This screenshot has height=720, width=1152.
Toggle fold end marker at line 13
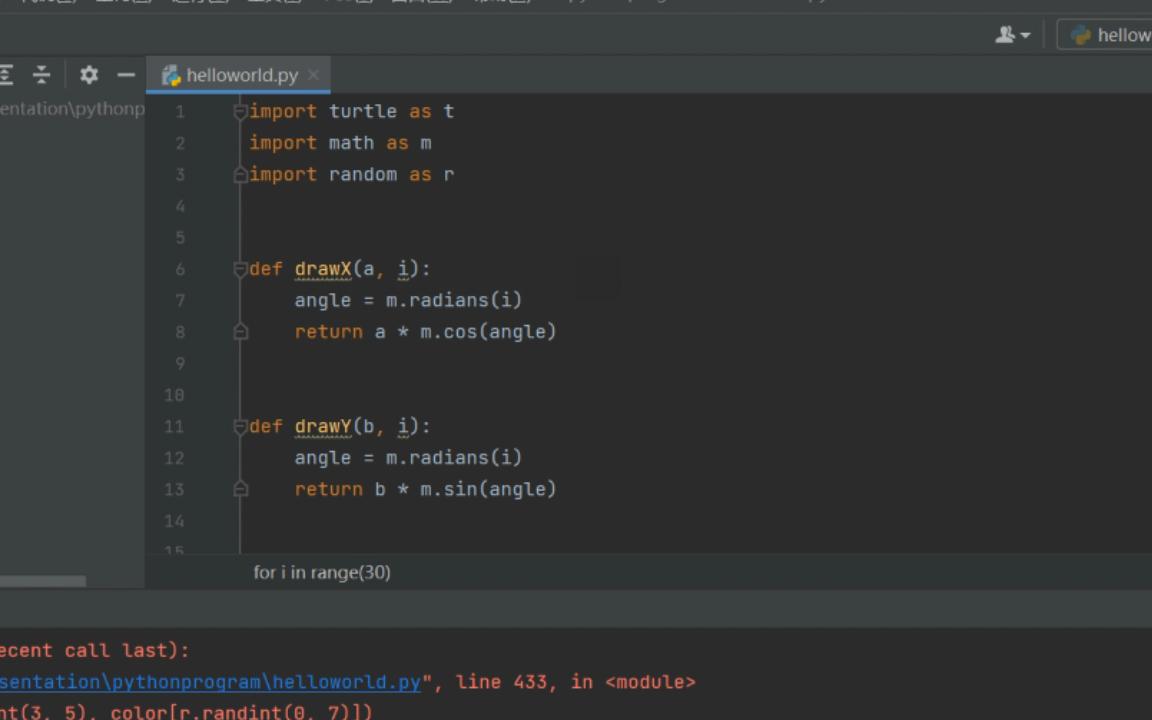pyautogui.click(x=240, y=489)
